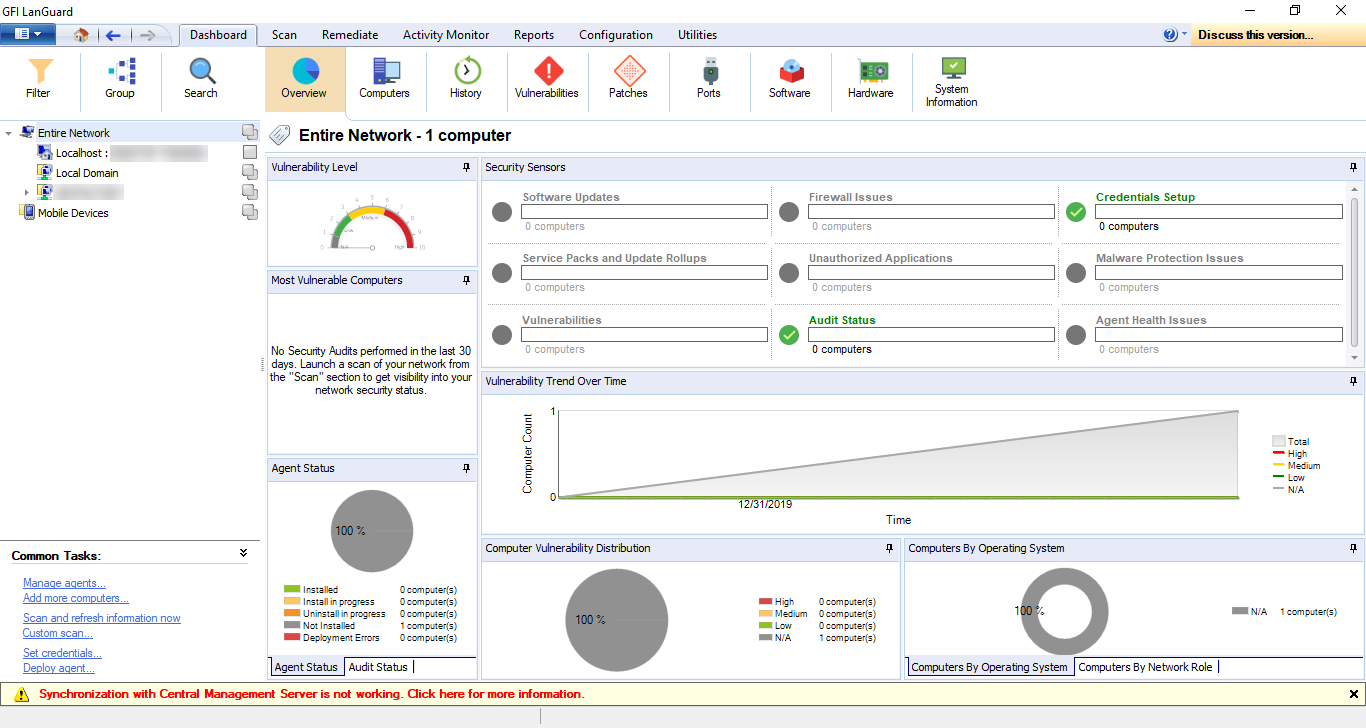The image size is (1366, 728).
Task: Open the Search tool
Action: tap(201, 79)
